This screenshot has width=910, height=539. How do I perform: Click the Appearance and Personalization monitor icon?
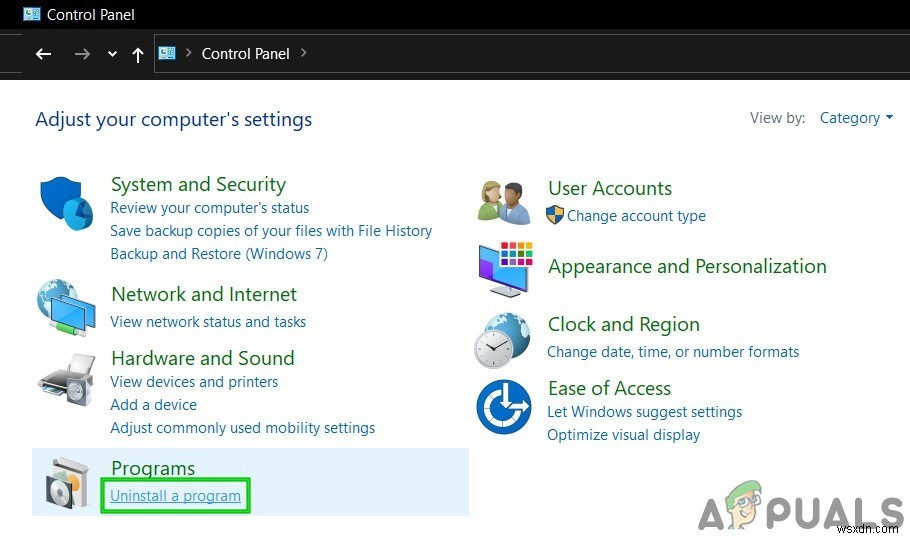[x=505, y=269]
